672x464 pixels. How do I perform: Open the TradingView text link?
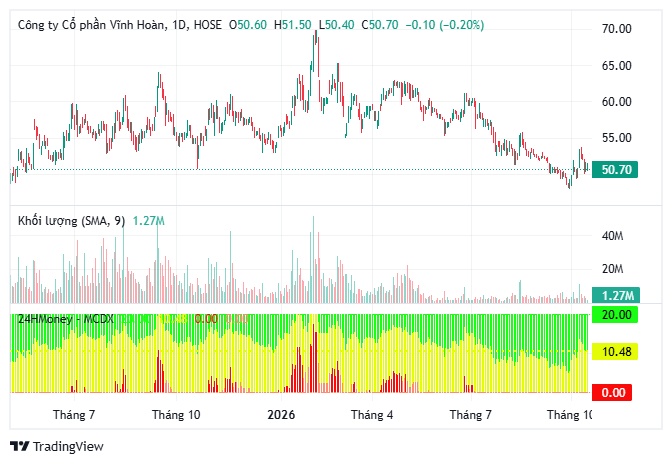(x=68, y=446)
